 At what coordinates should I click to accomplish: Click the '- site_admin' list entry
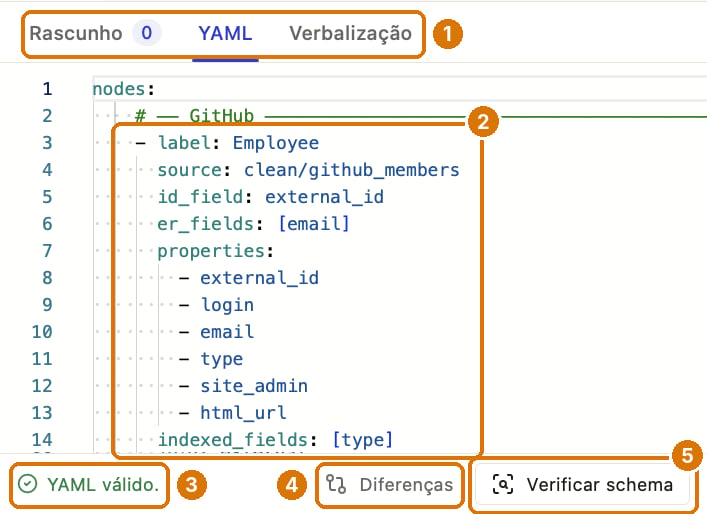pos(243,386)
